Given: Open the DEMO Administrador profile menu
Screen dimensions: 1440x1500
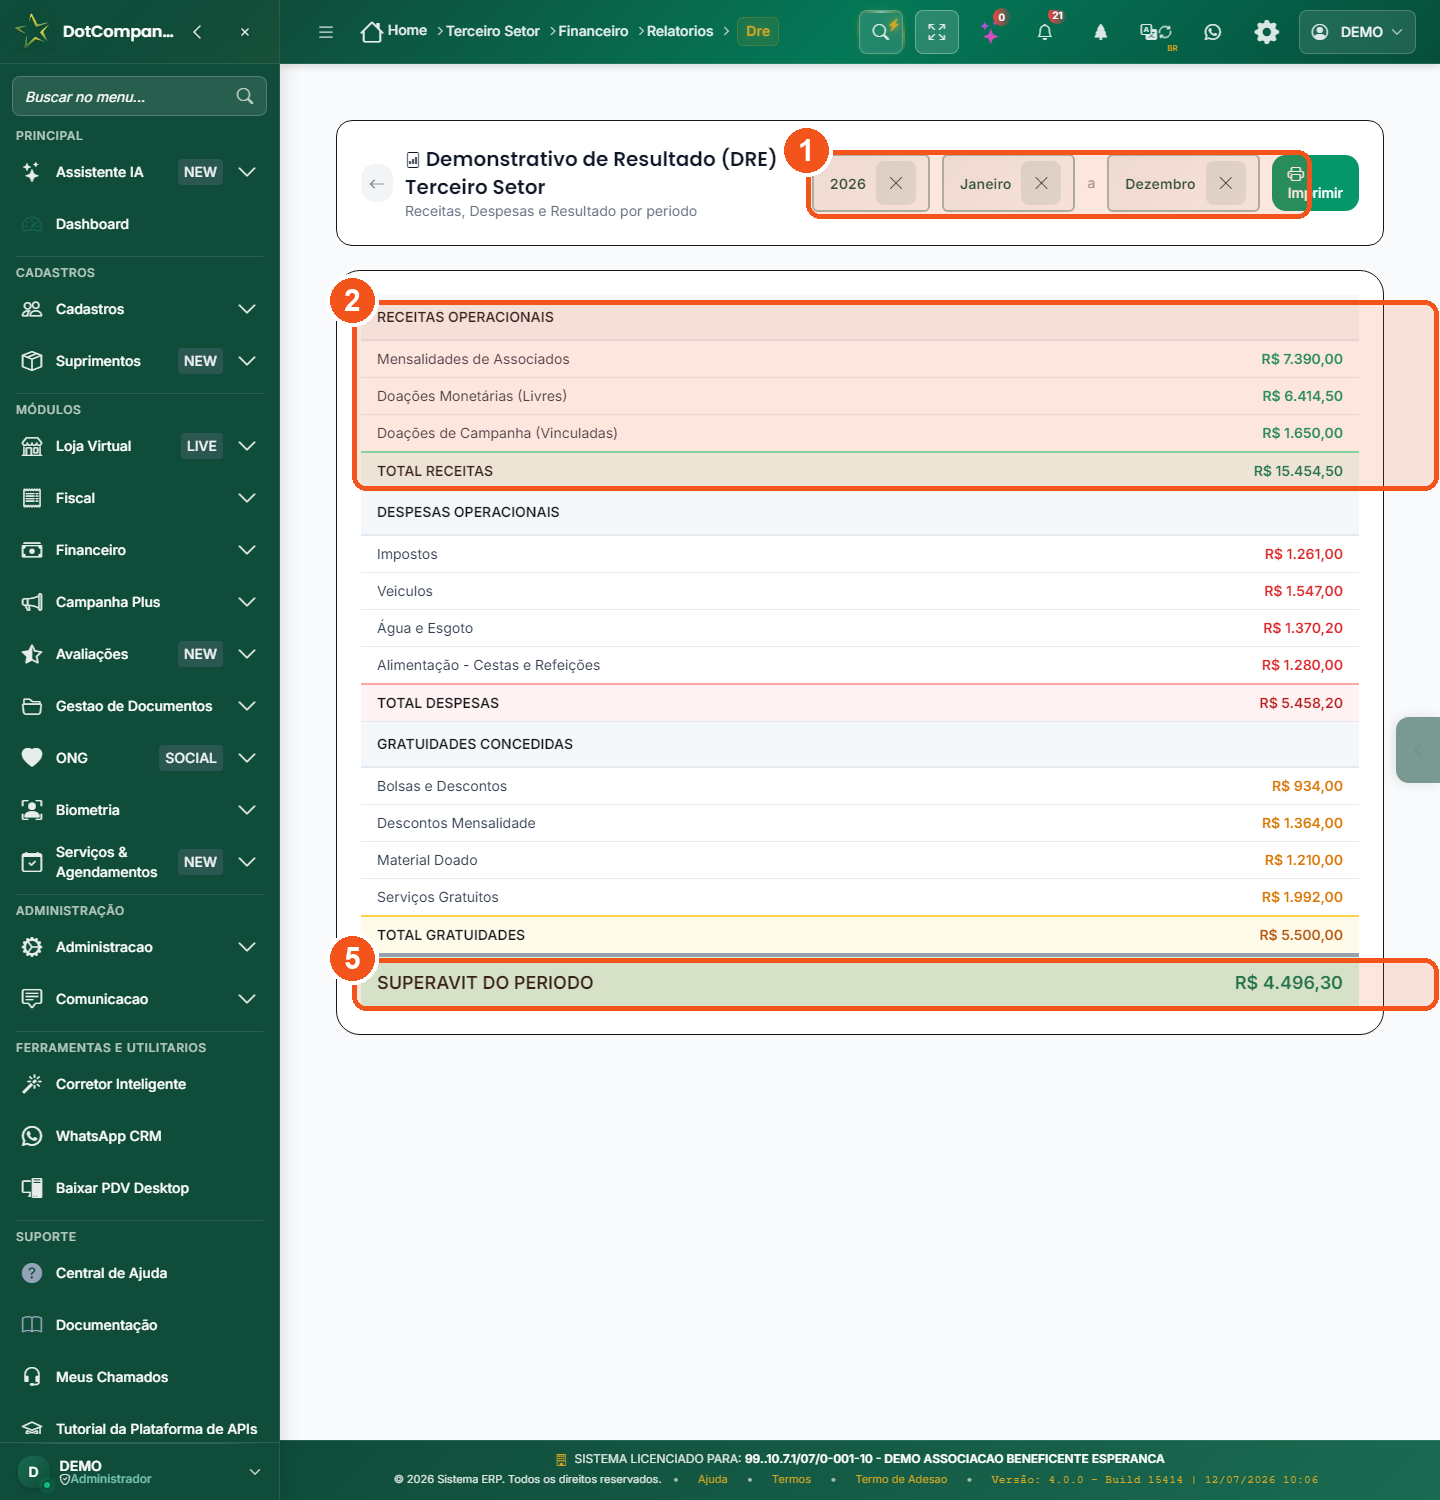Looking at the screenshot, I should point(139,1472).
